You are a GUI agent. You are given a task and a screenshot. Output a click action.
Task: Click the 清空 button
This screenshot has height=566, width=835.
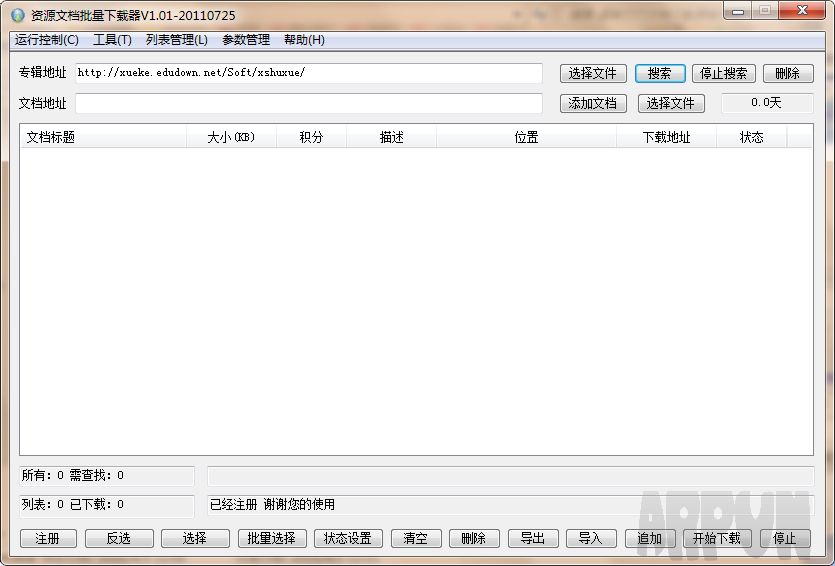point(416,538)
